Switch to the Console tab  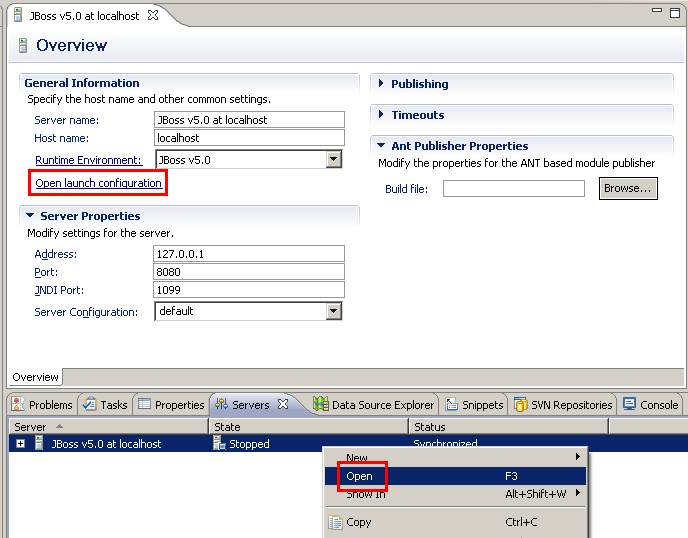650,405
